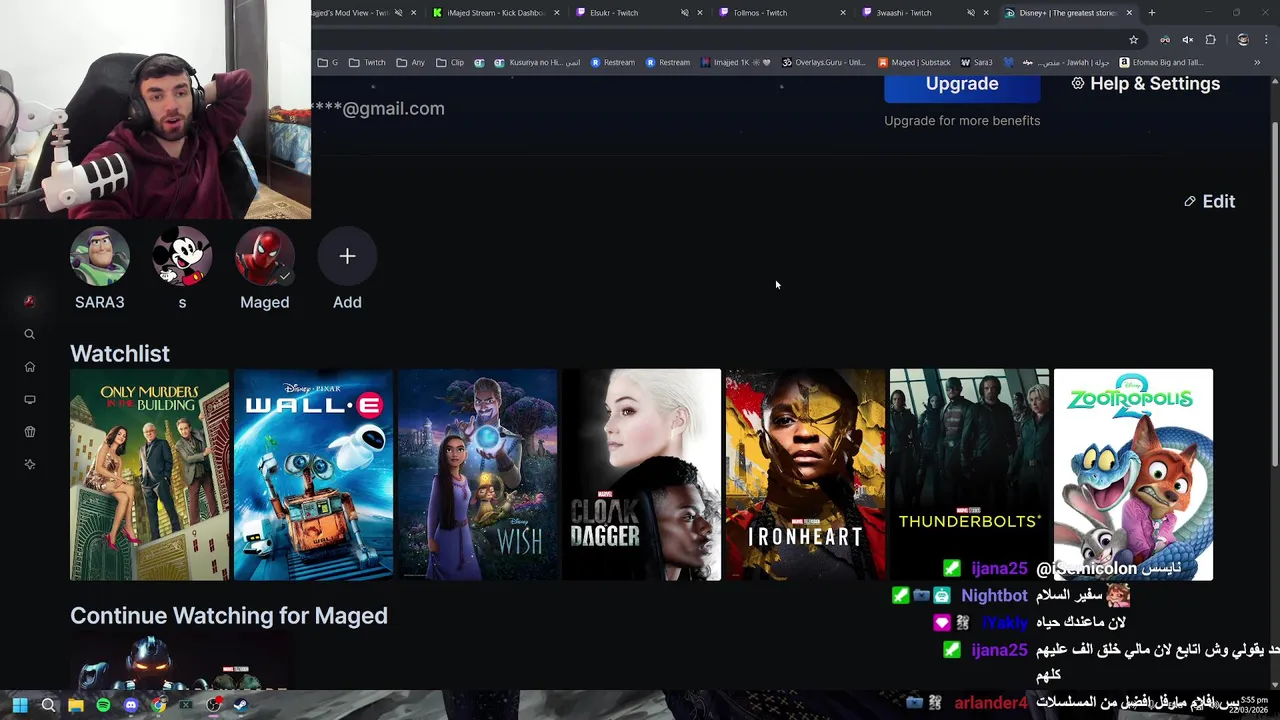The image size is (1280, 720).
Task: Open the Maged | Substack bookmark
Action: pos(914,62)
